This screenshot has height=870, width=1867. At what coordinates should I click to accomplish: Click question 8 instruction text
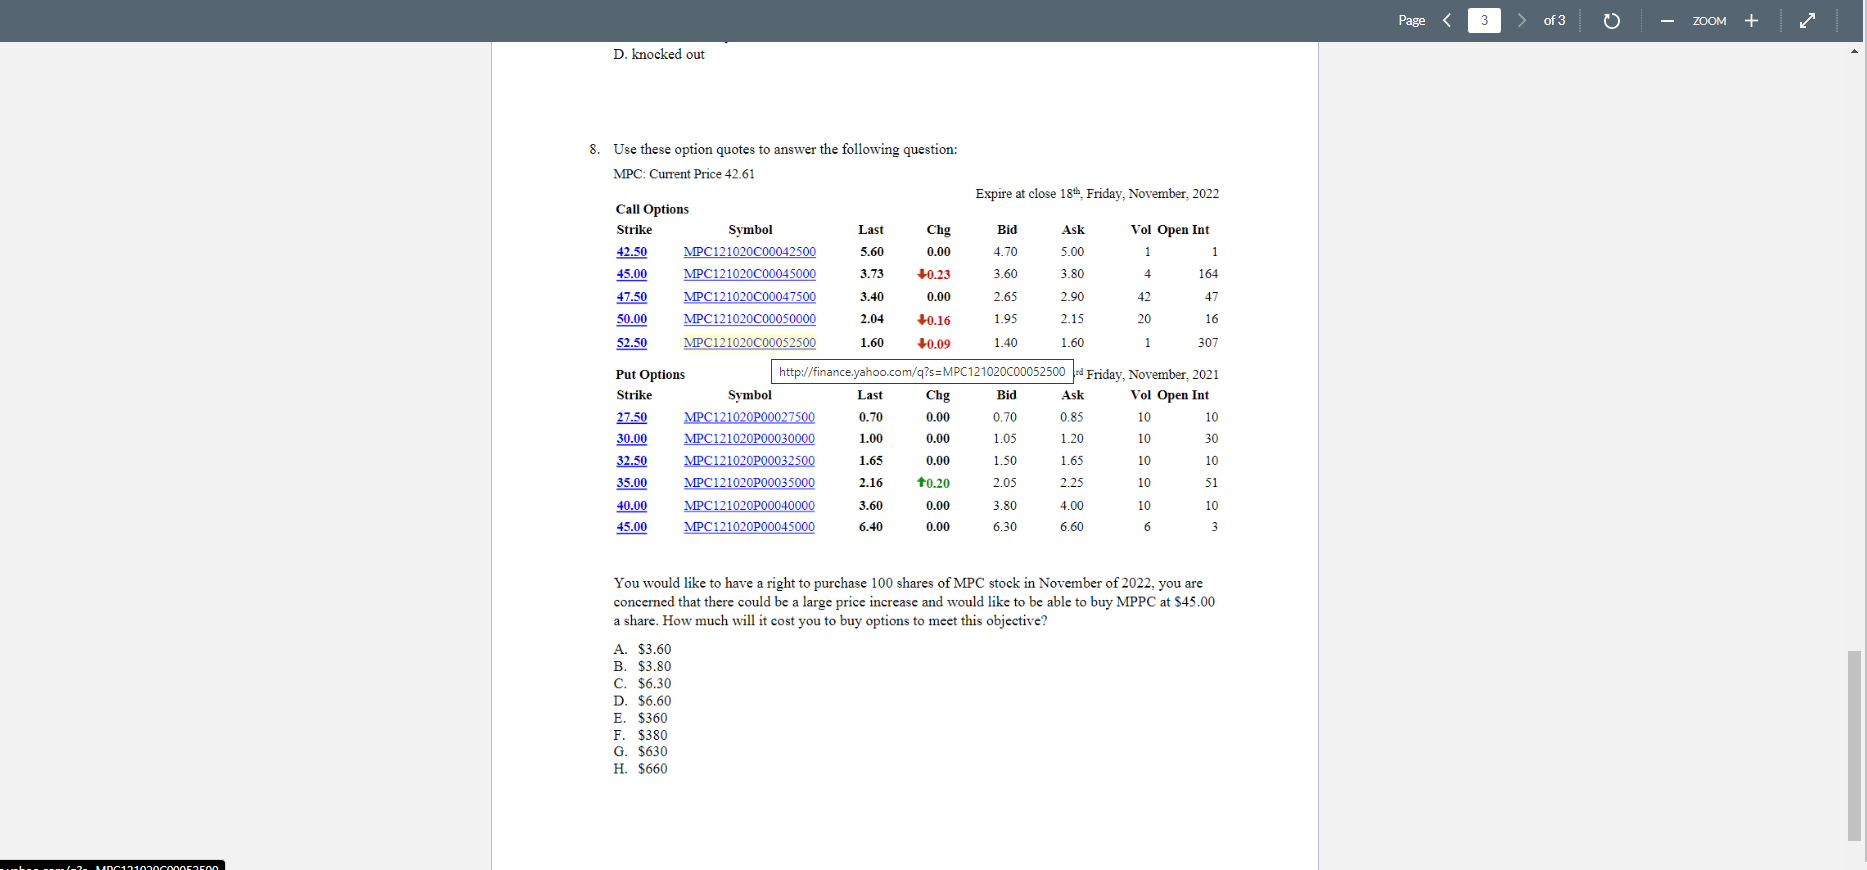coord(785,150)
